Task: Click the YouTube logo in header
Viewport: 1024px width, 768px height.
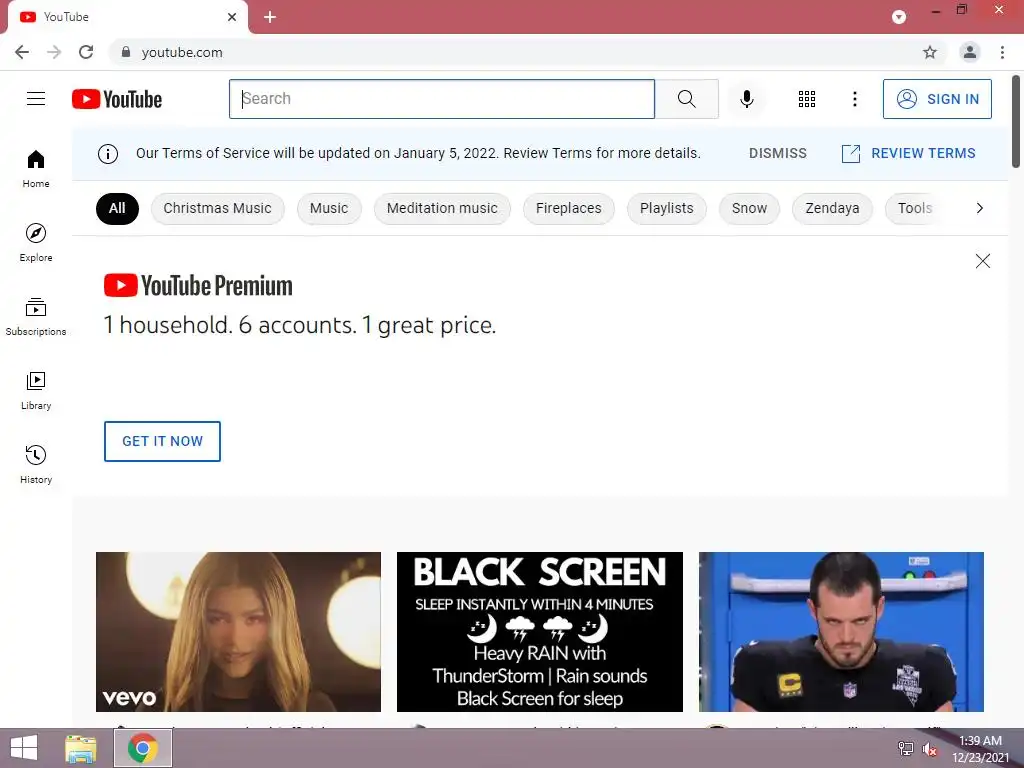Action: point(117,99)
